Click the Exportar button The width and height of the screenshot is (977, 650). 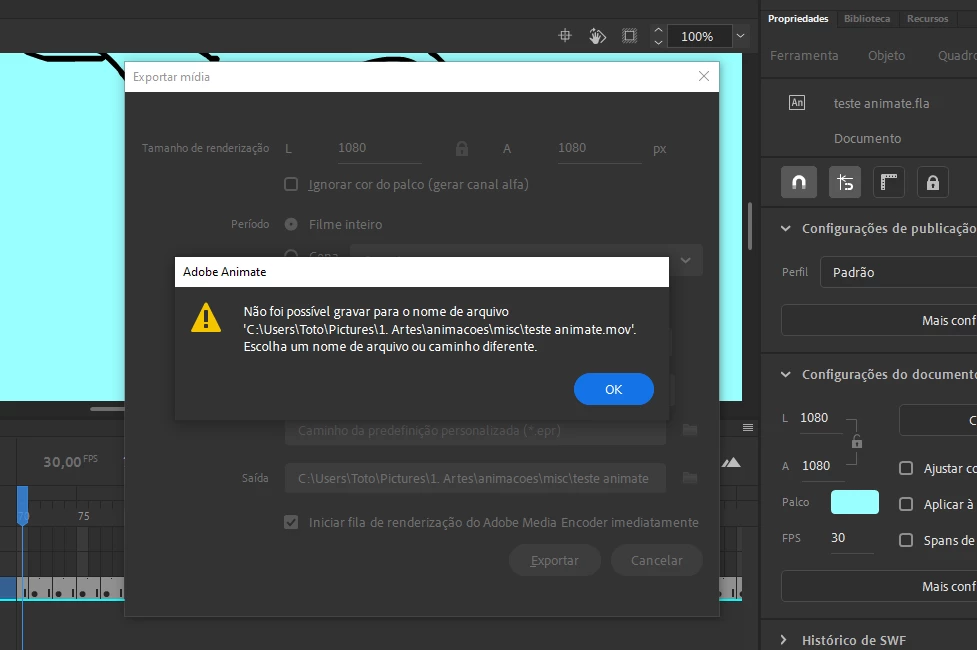pos(555,560)
